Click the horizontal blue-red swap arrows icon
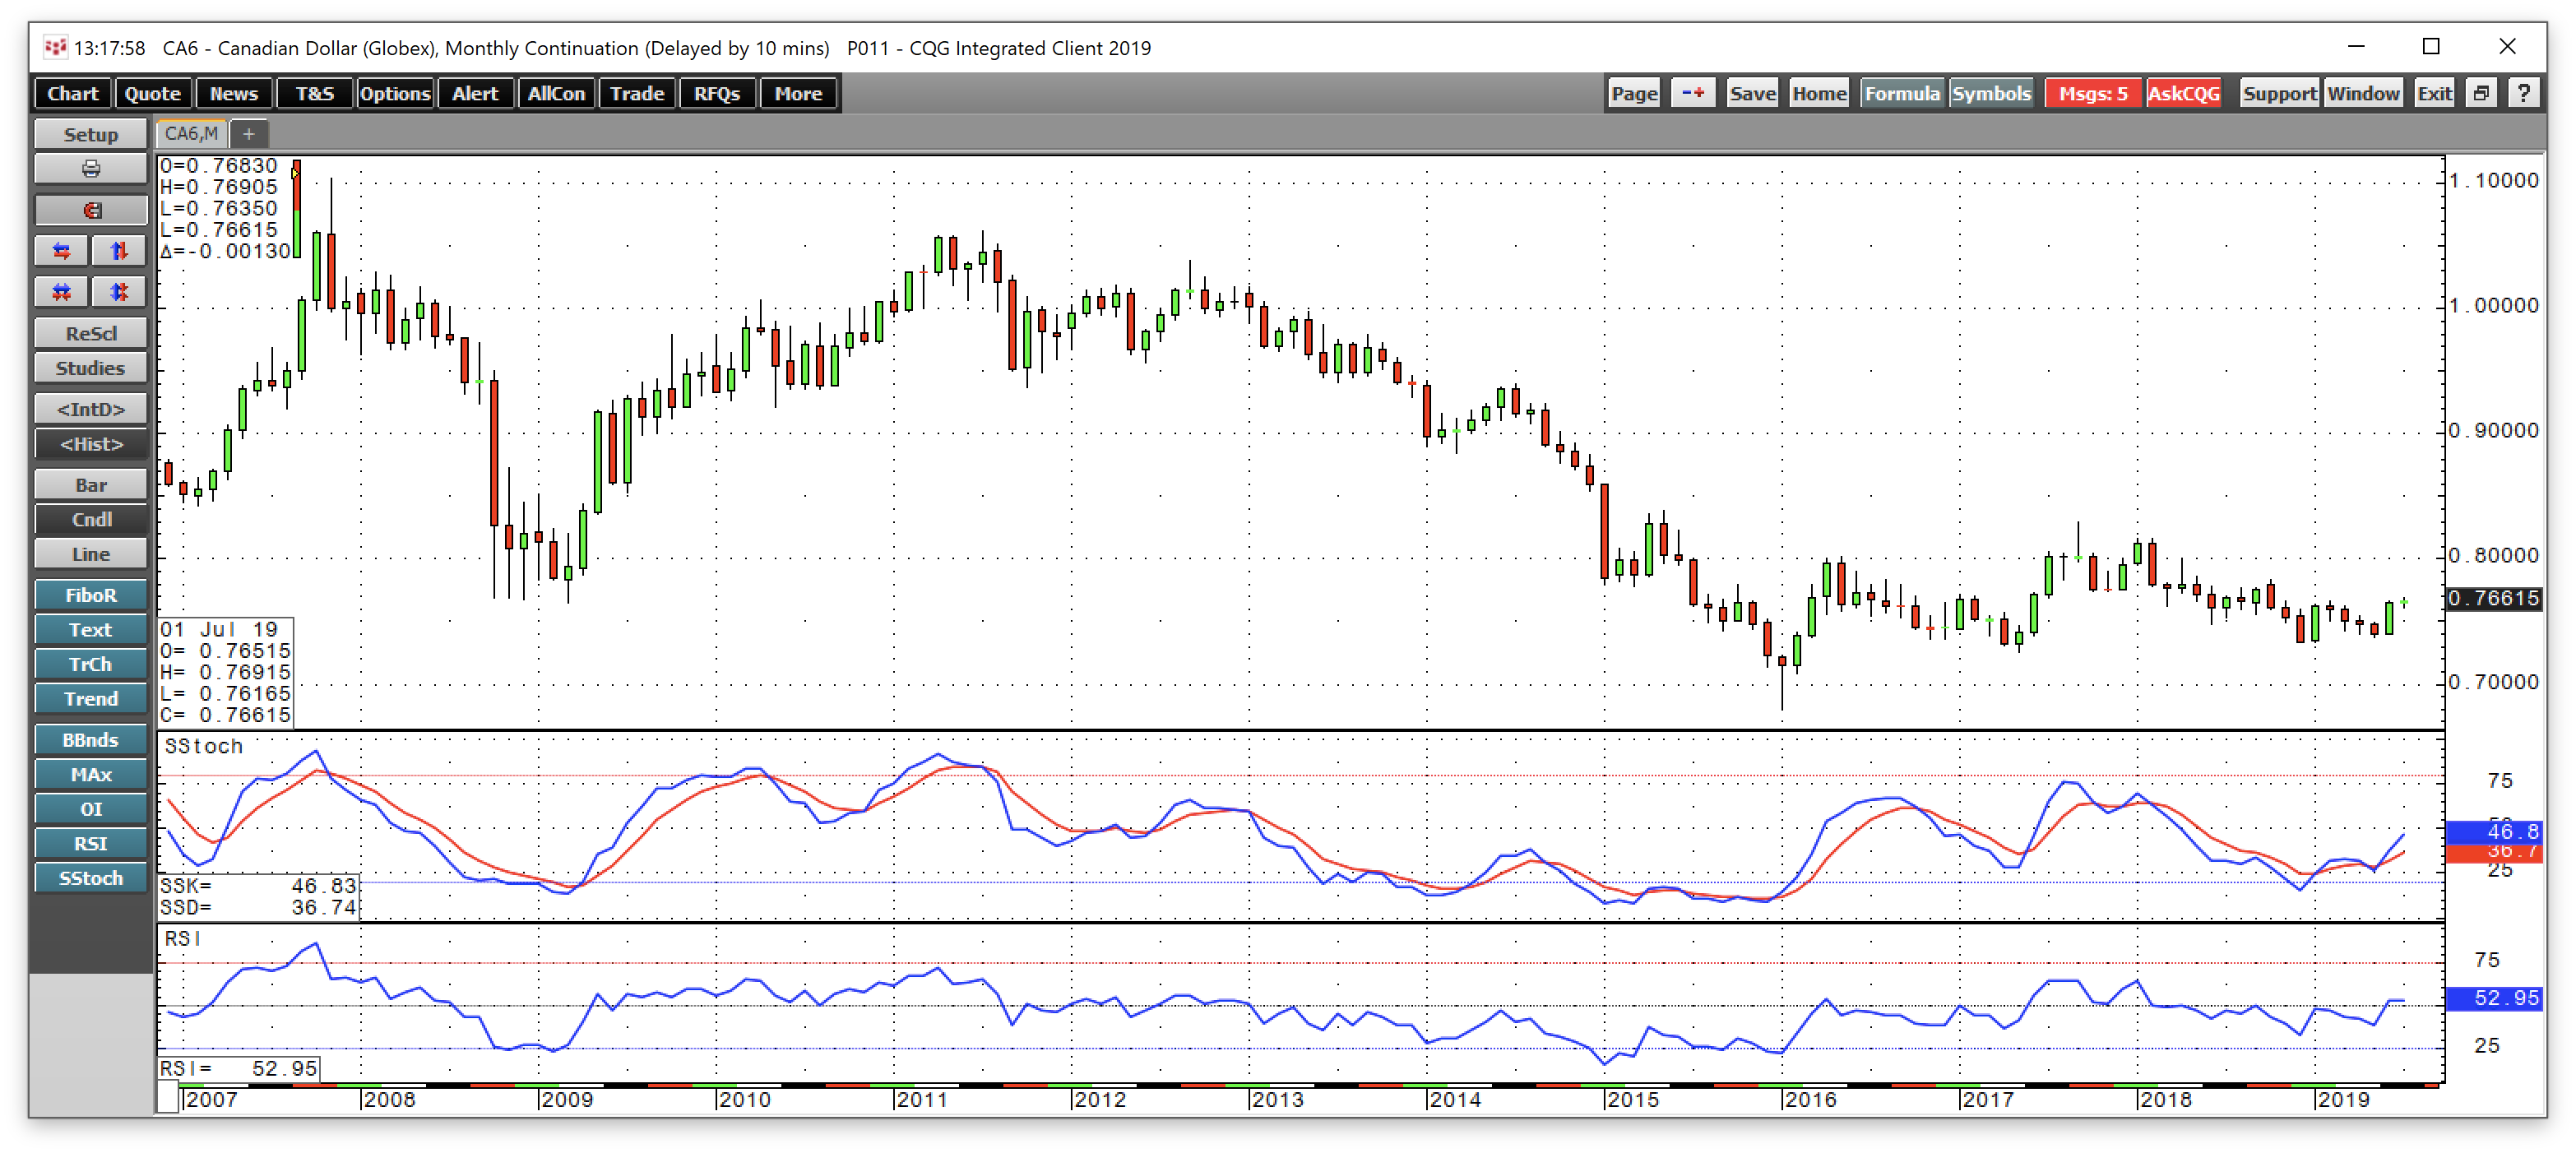The height and width of the screenshot is (1153, 2576). point(62,251)
